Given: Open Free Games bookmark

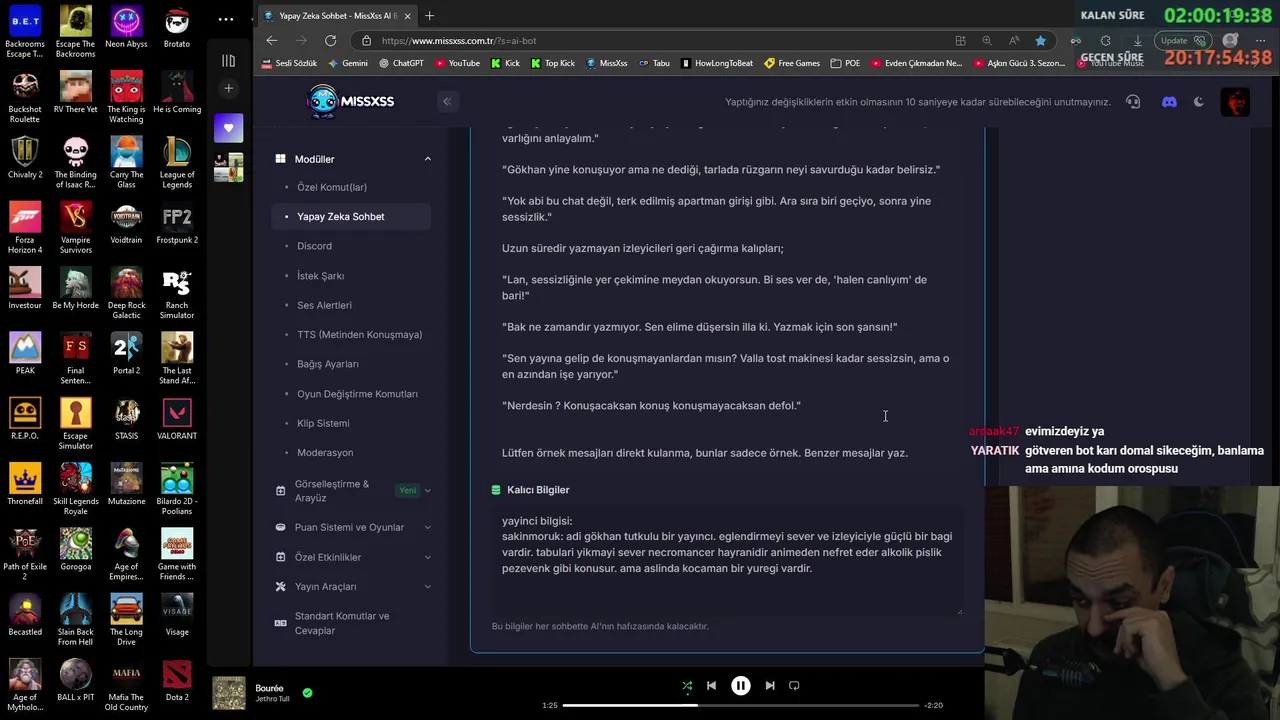Looking at the screenshot, I should (x=792, y=63).
